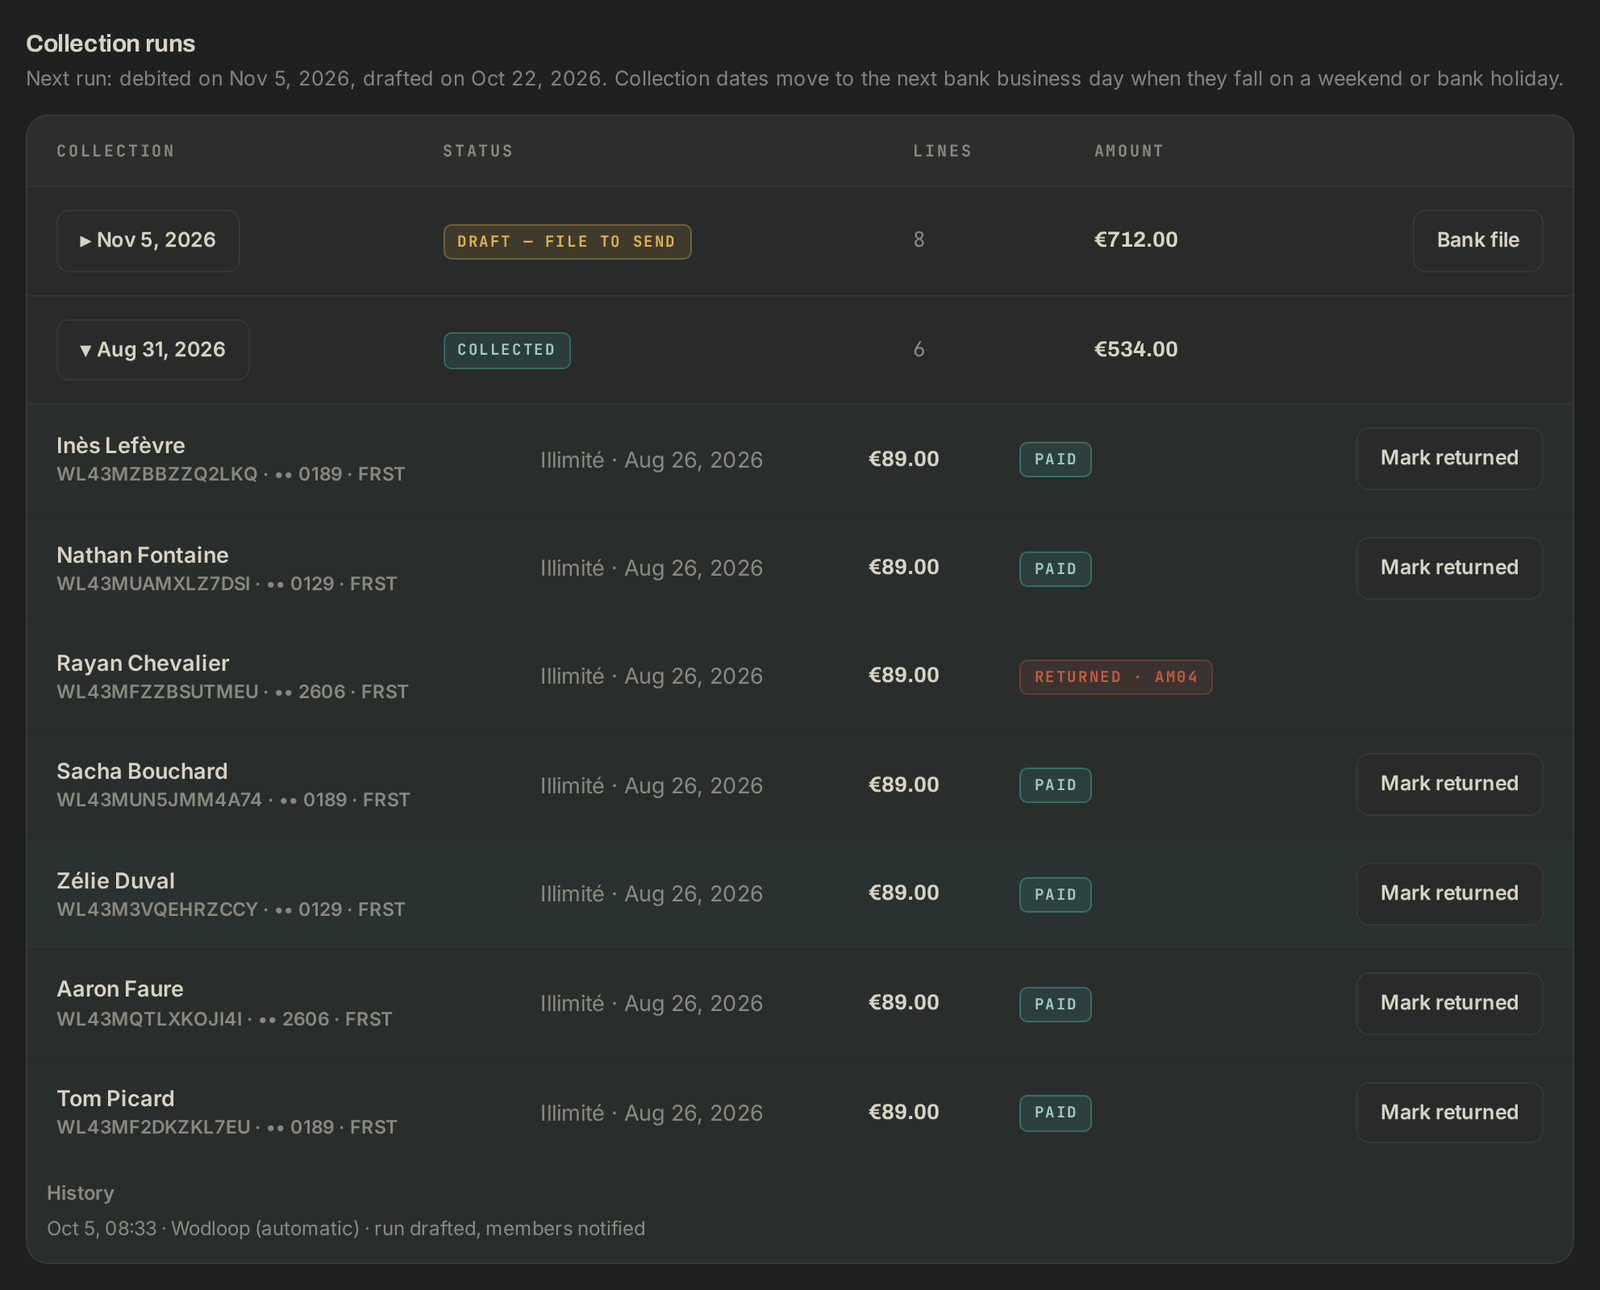Click the AMOUNT column header
This screenshot has width=1600, height=1290.
pos(1129,151)
